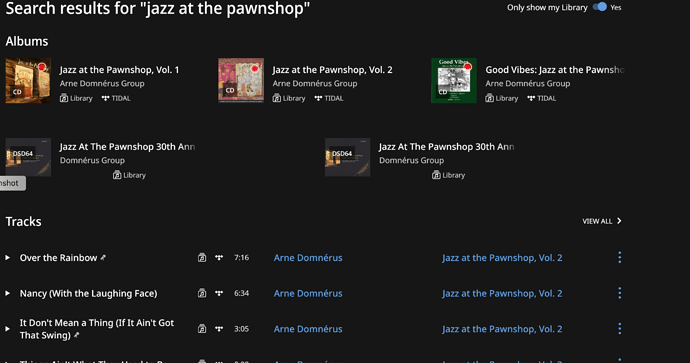Click Library icon under Pawnshop Vol. 1

pos(64,99)
